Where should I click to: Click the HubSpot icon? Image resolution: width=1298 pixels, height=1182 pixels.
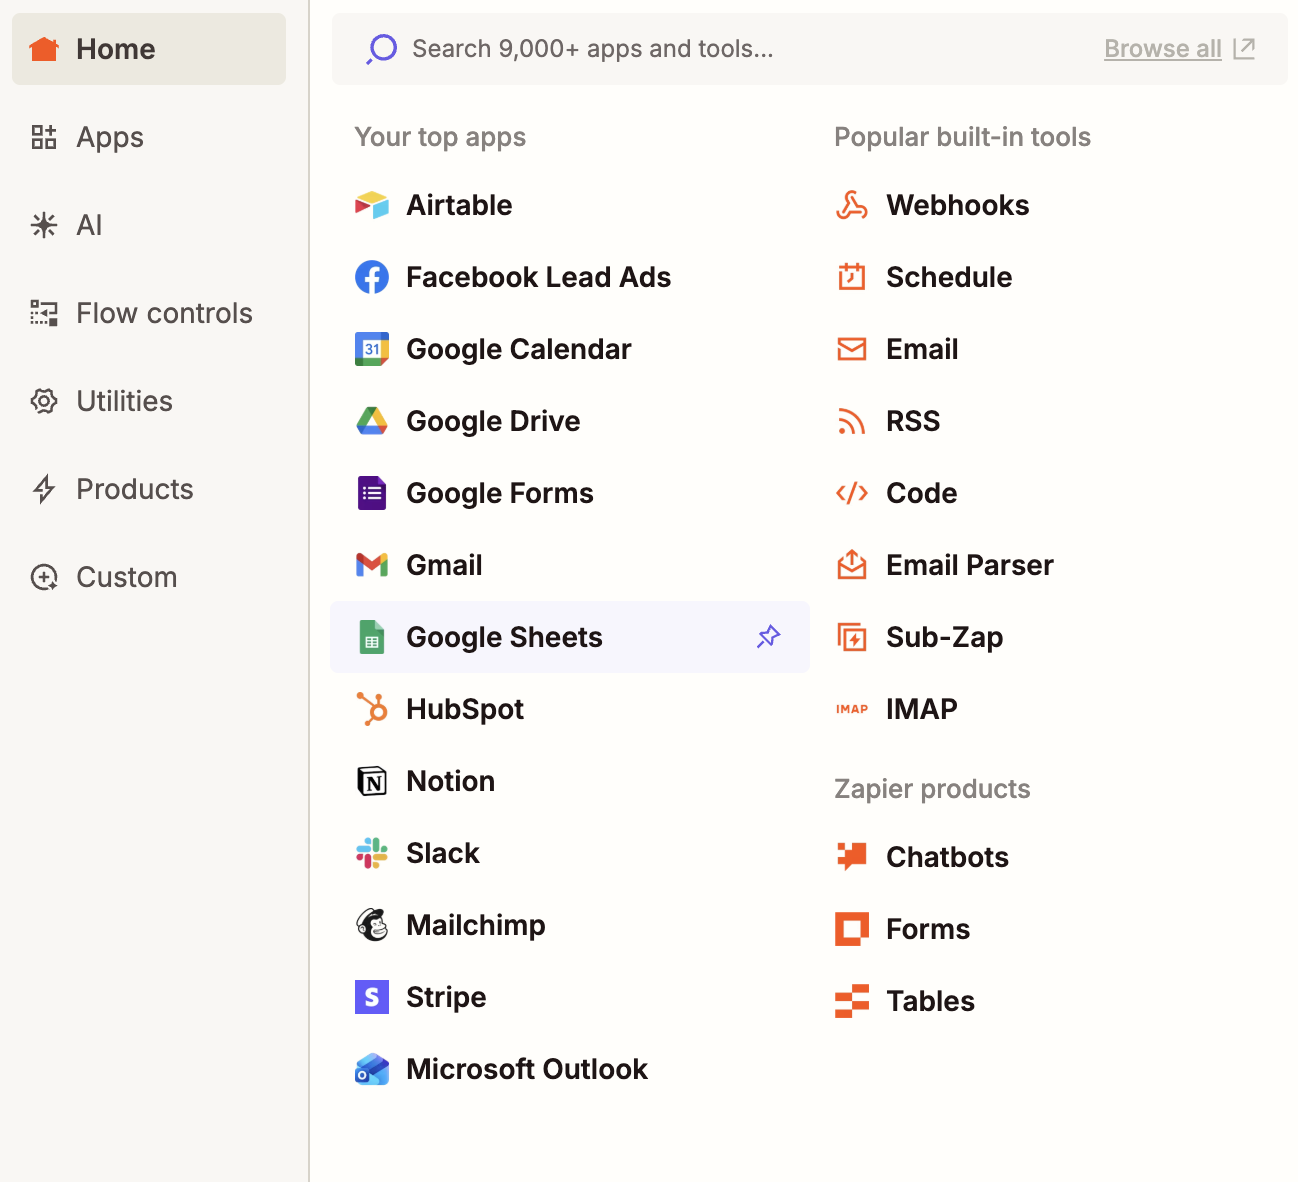pyautogui.click(x=372, y=709)
